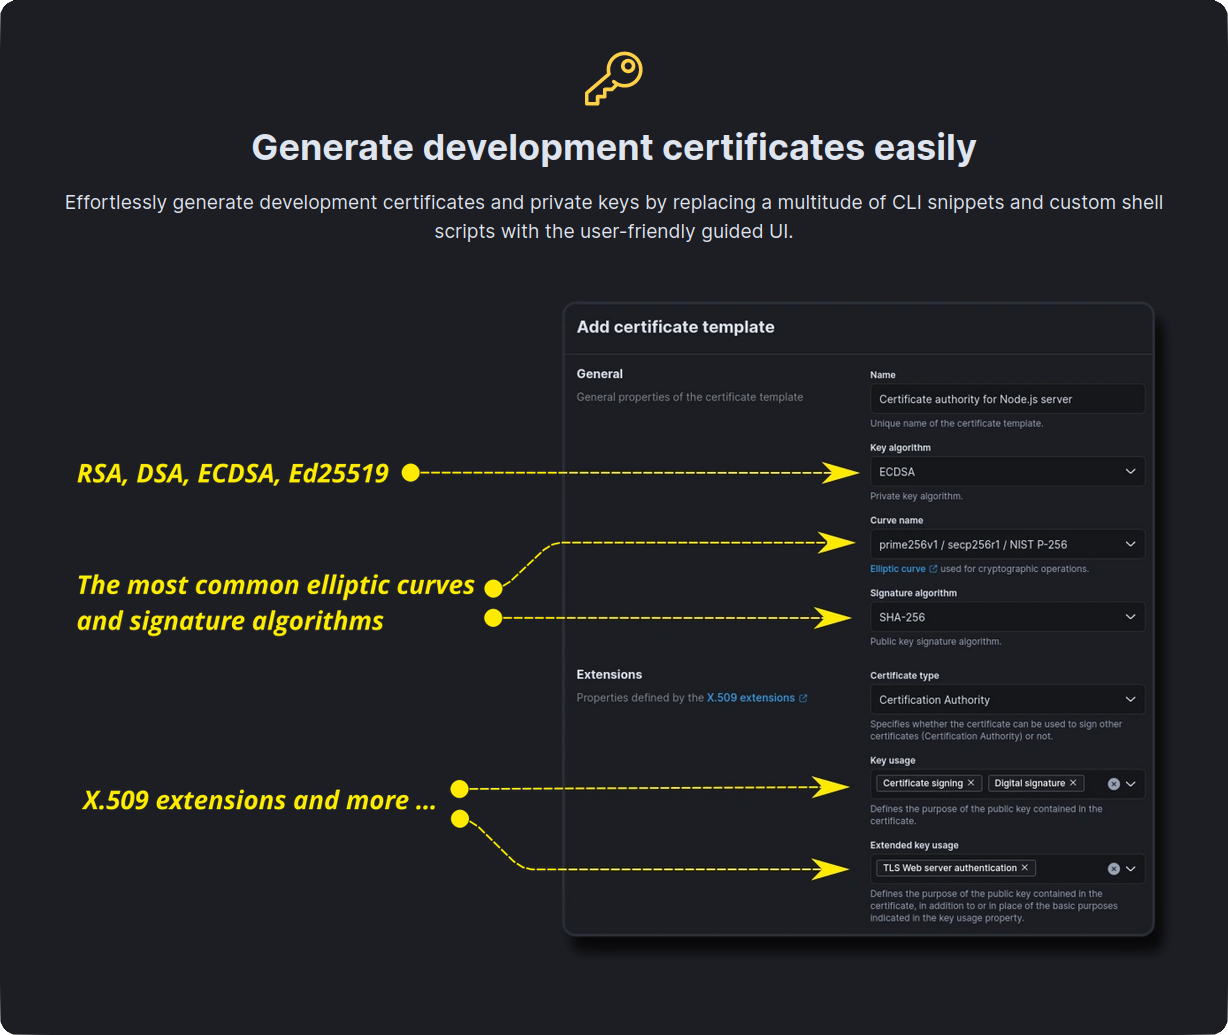Clear all Key usage values with the circle X icon
1228x1035 pixels.
(x=1114, y=784)
